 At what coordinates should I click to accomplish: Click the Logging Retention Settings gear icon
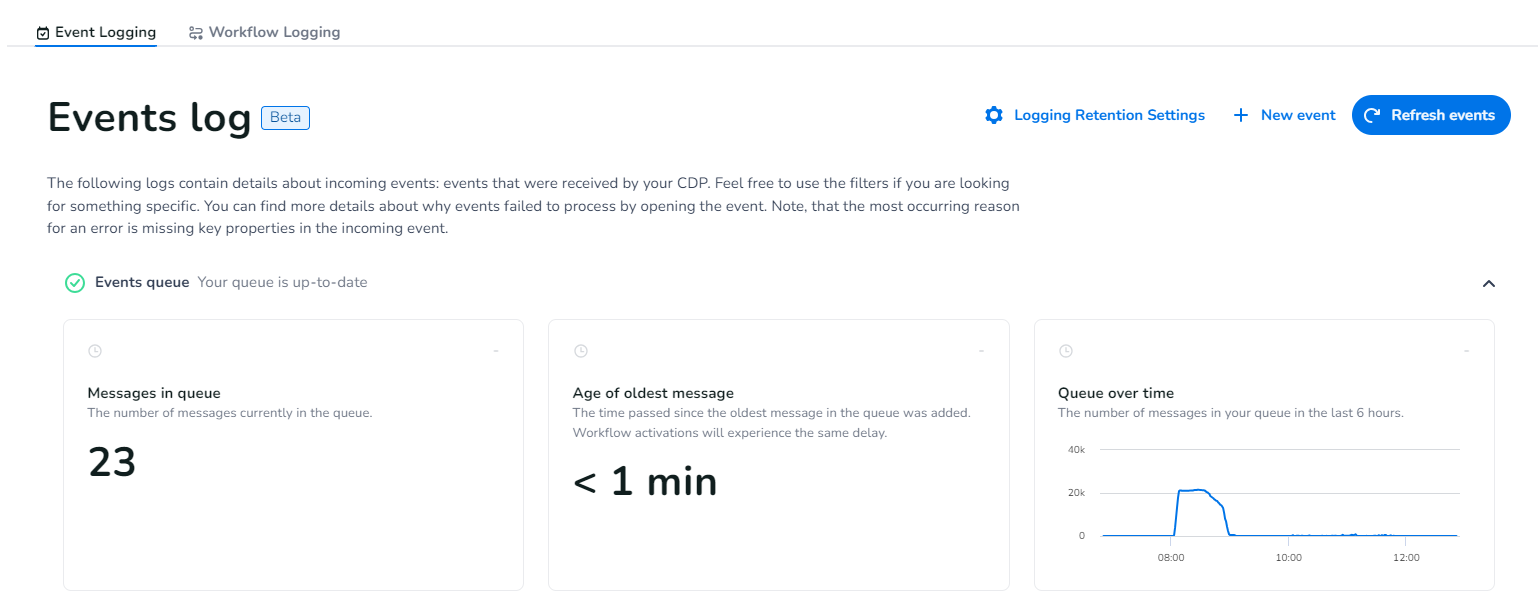(993, 115)
